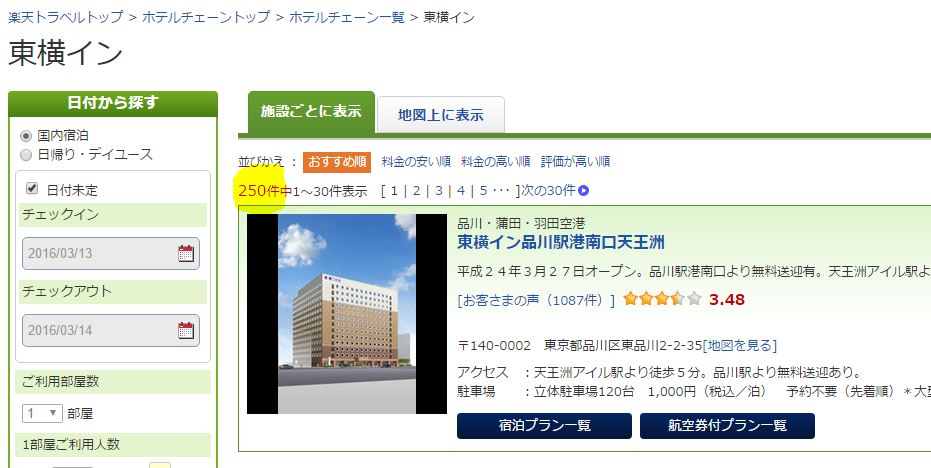
Task: Open the 楽天トラベルトップ breadcrumb link
Action: click(65, 17)
